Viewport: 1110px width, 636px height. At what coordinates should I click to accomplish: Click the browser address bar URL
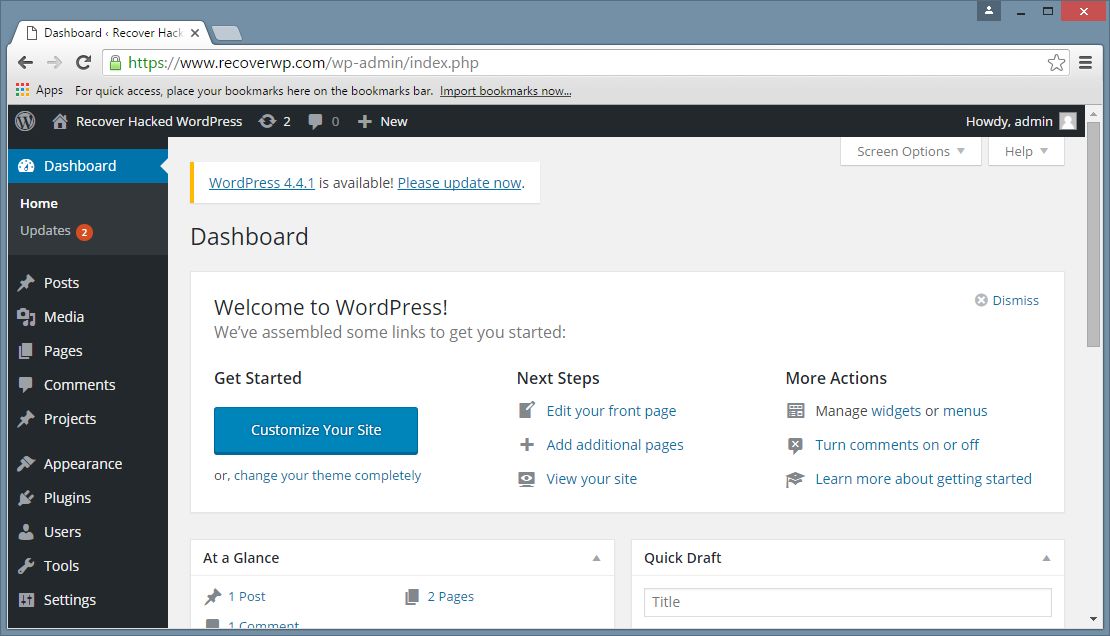[x=303, y=62]
